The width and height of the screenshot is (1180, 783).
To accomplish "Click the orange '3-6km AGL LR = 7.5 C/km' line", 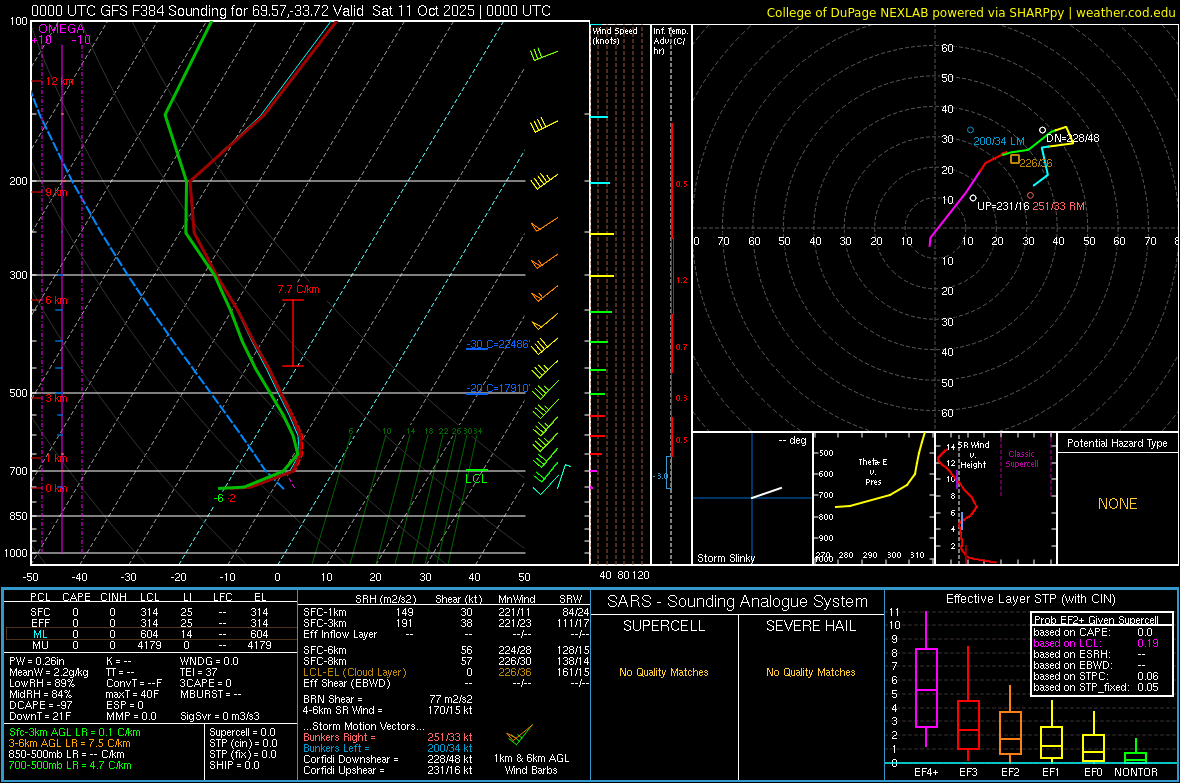I will click(69, 743).
